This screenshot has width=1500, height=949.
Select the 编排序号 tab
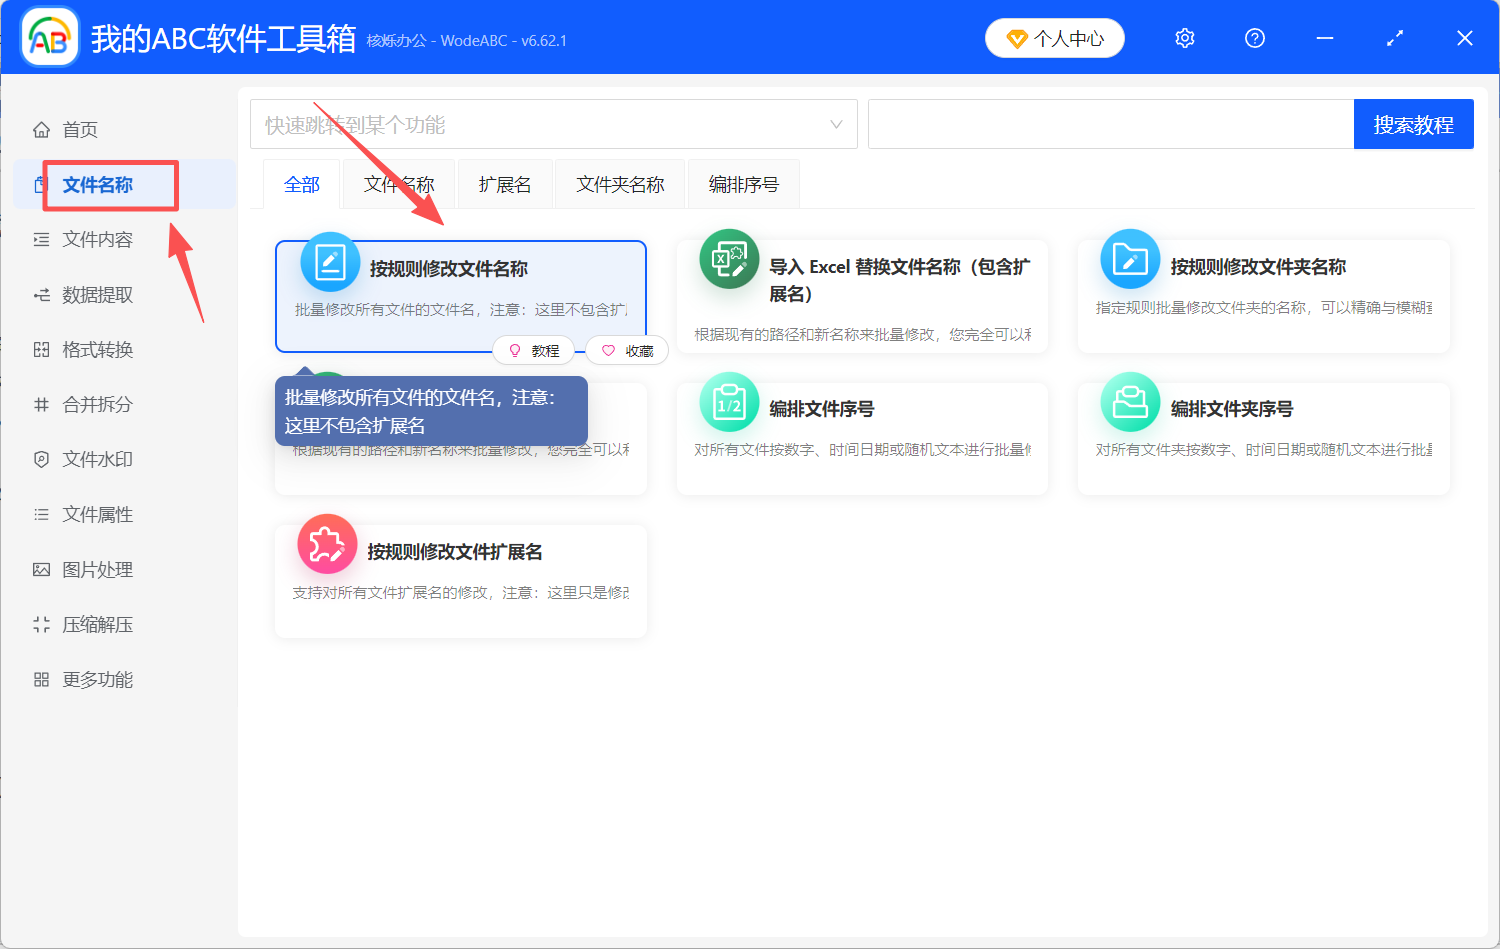[742, 184]
